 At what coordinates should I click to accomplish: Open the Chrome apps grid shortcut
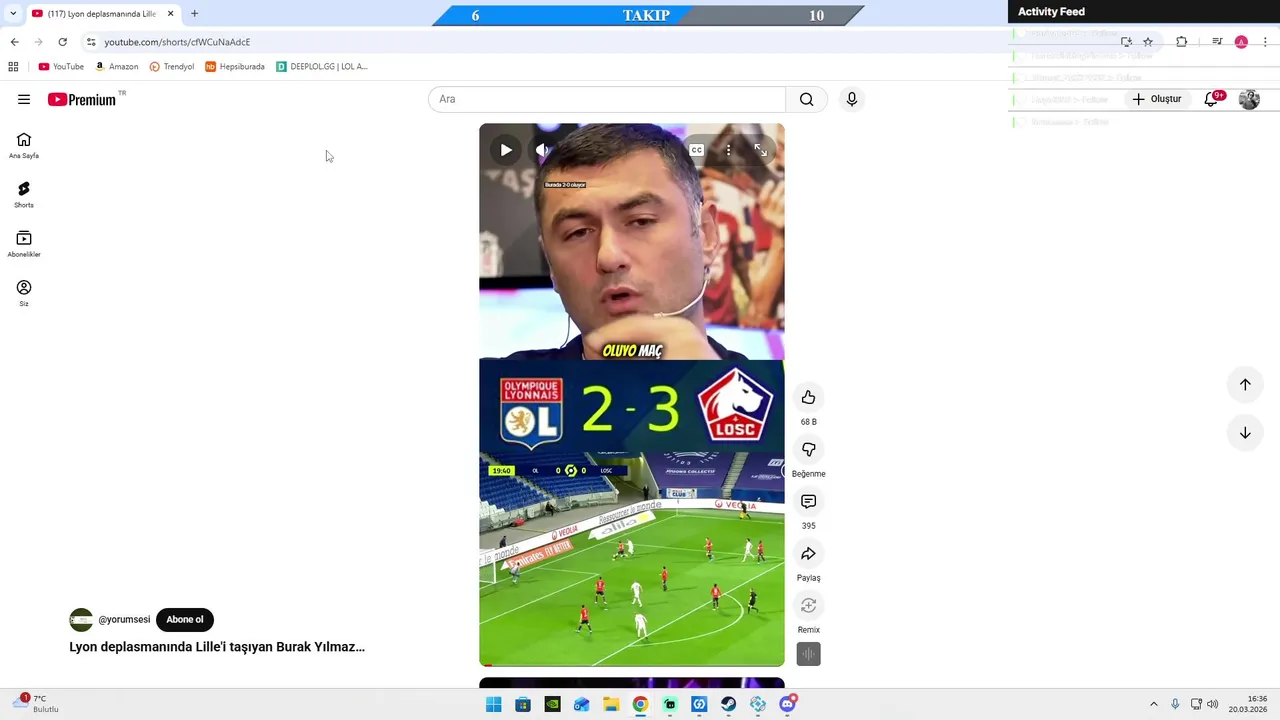tap(13, 67)
